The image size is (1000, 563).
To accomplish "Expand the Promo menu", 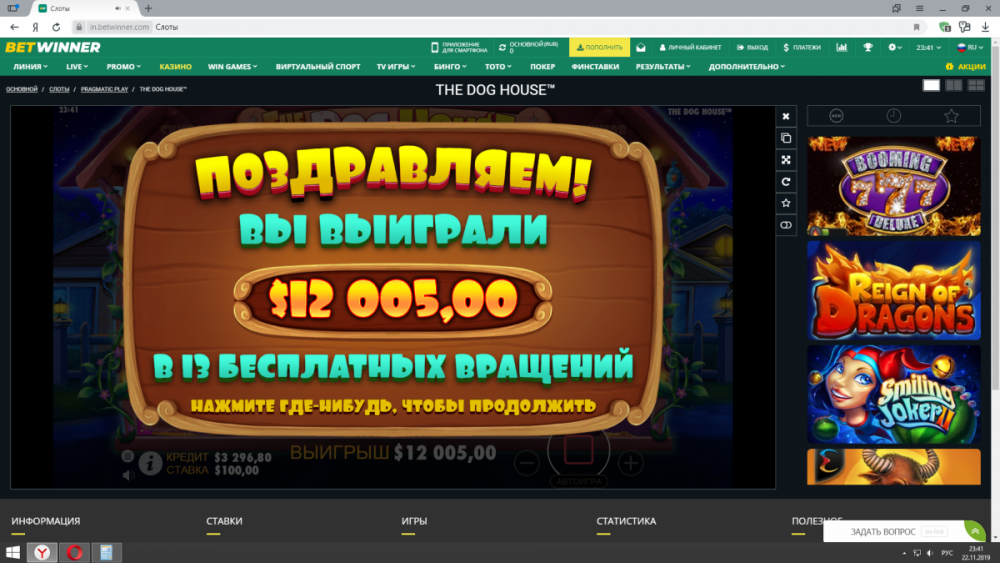I will click(x=123, y=66).
